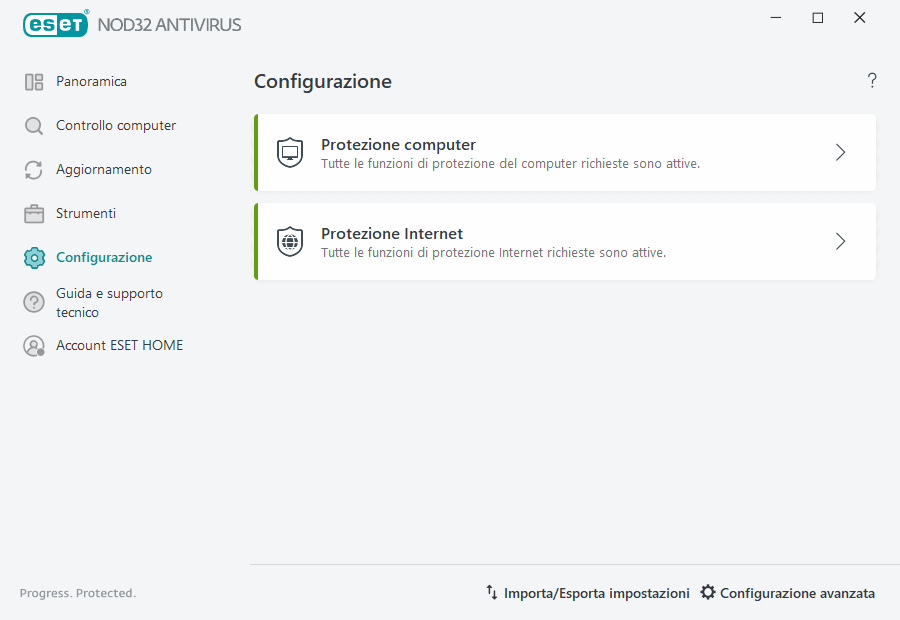Click the Progress. Protected. status text

[77, 592]
